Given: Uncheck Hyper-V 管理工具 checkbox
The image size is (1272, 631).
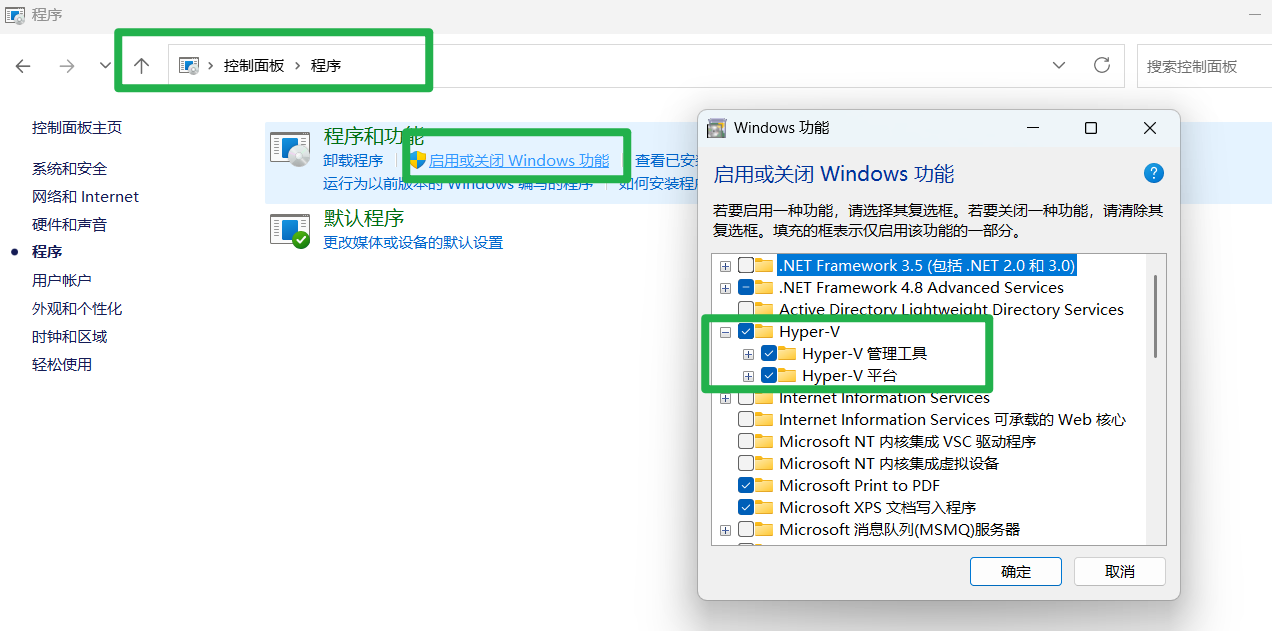Looking at the screenshot, I should coord(769,354).
